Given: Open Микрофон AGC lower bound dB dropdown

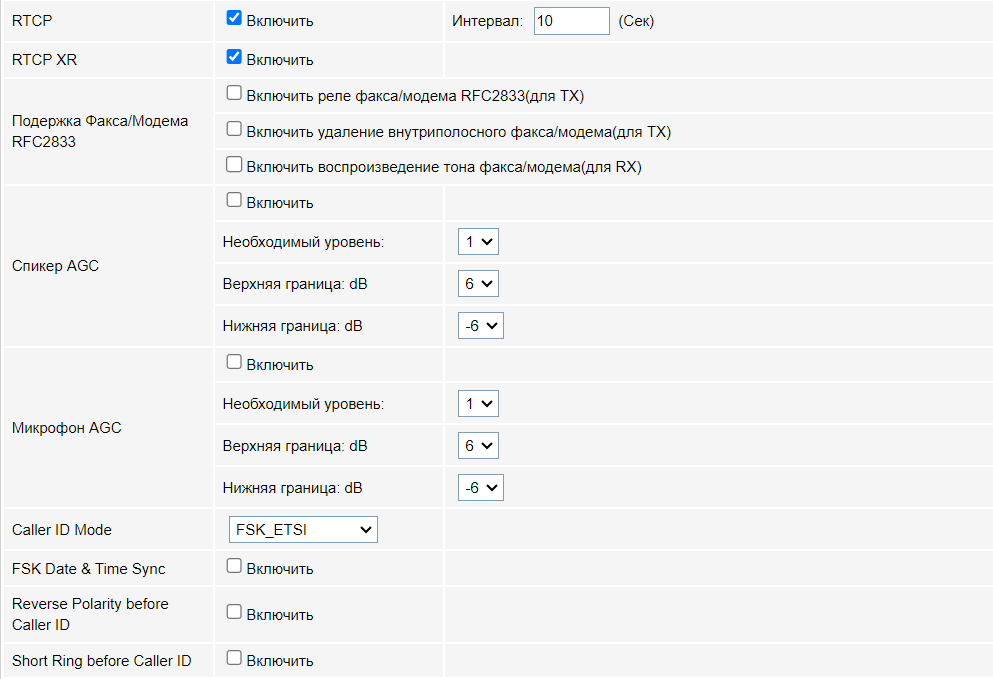Looking at the screenshot, I should 481,488.
